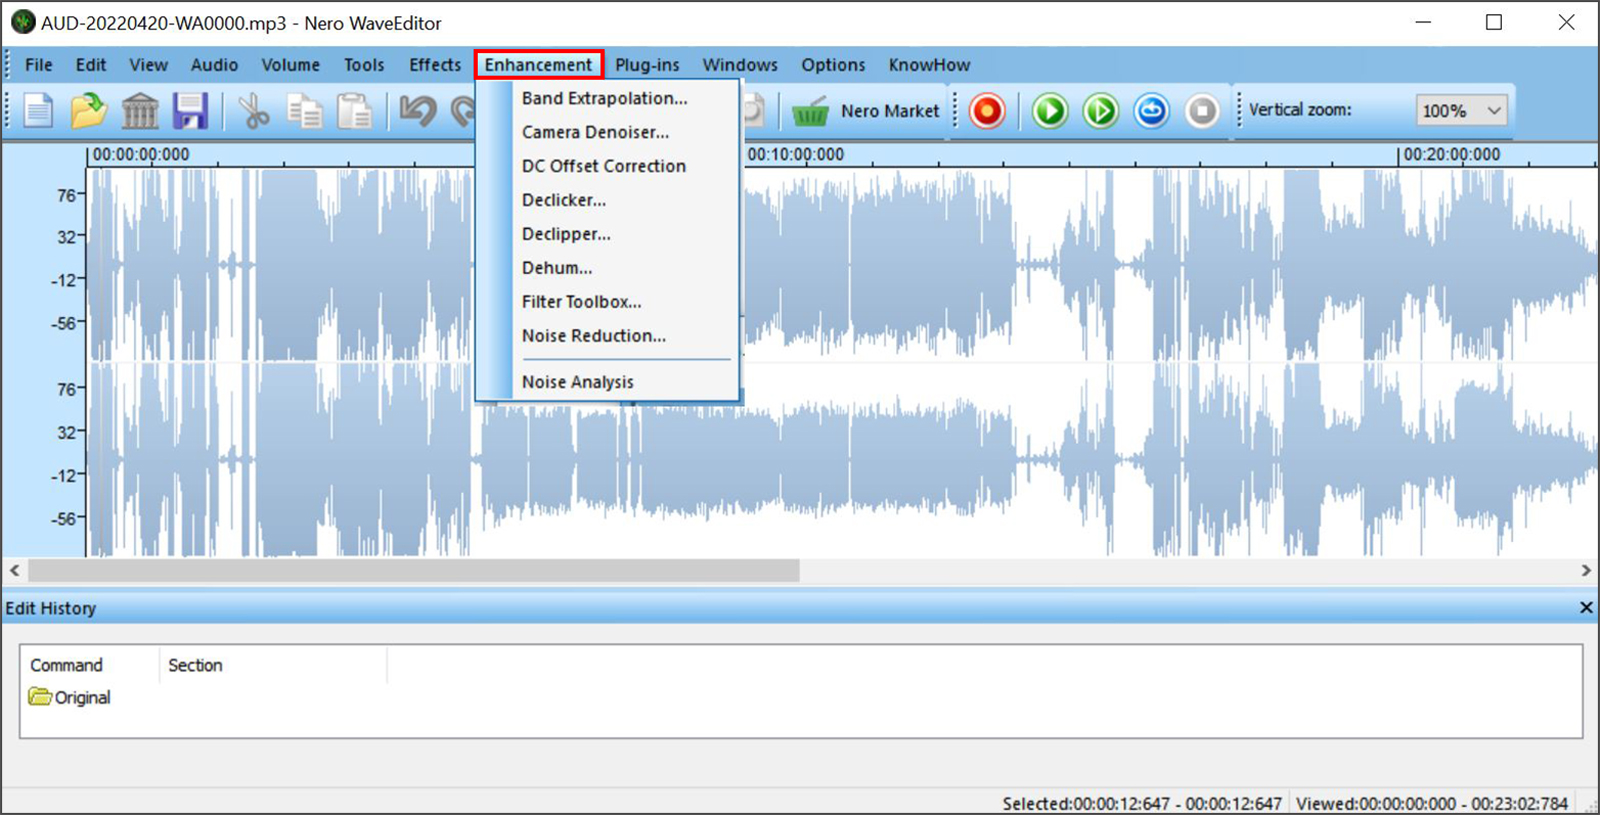Start recording with red Record button

(x=987, y=110)
